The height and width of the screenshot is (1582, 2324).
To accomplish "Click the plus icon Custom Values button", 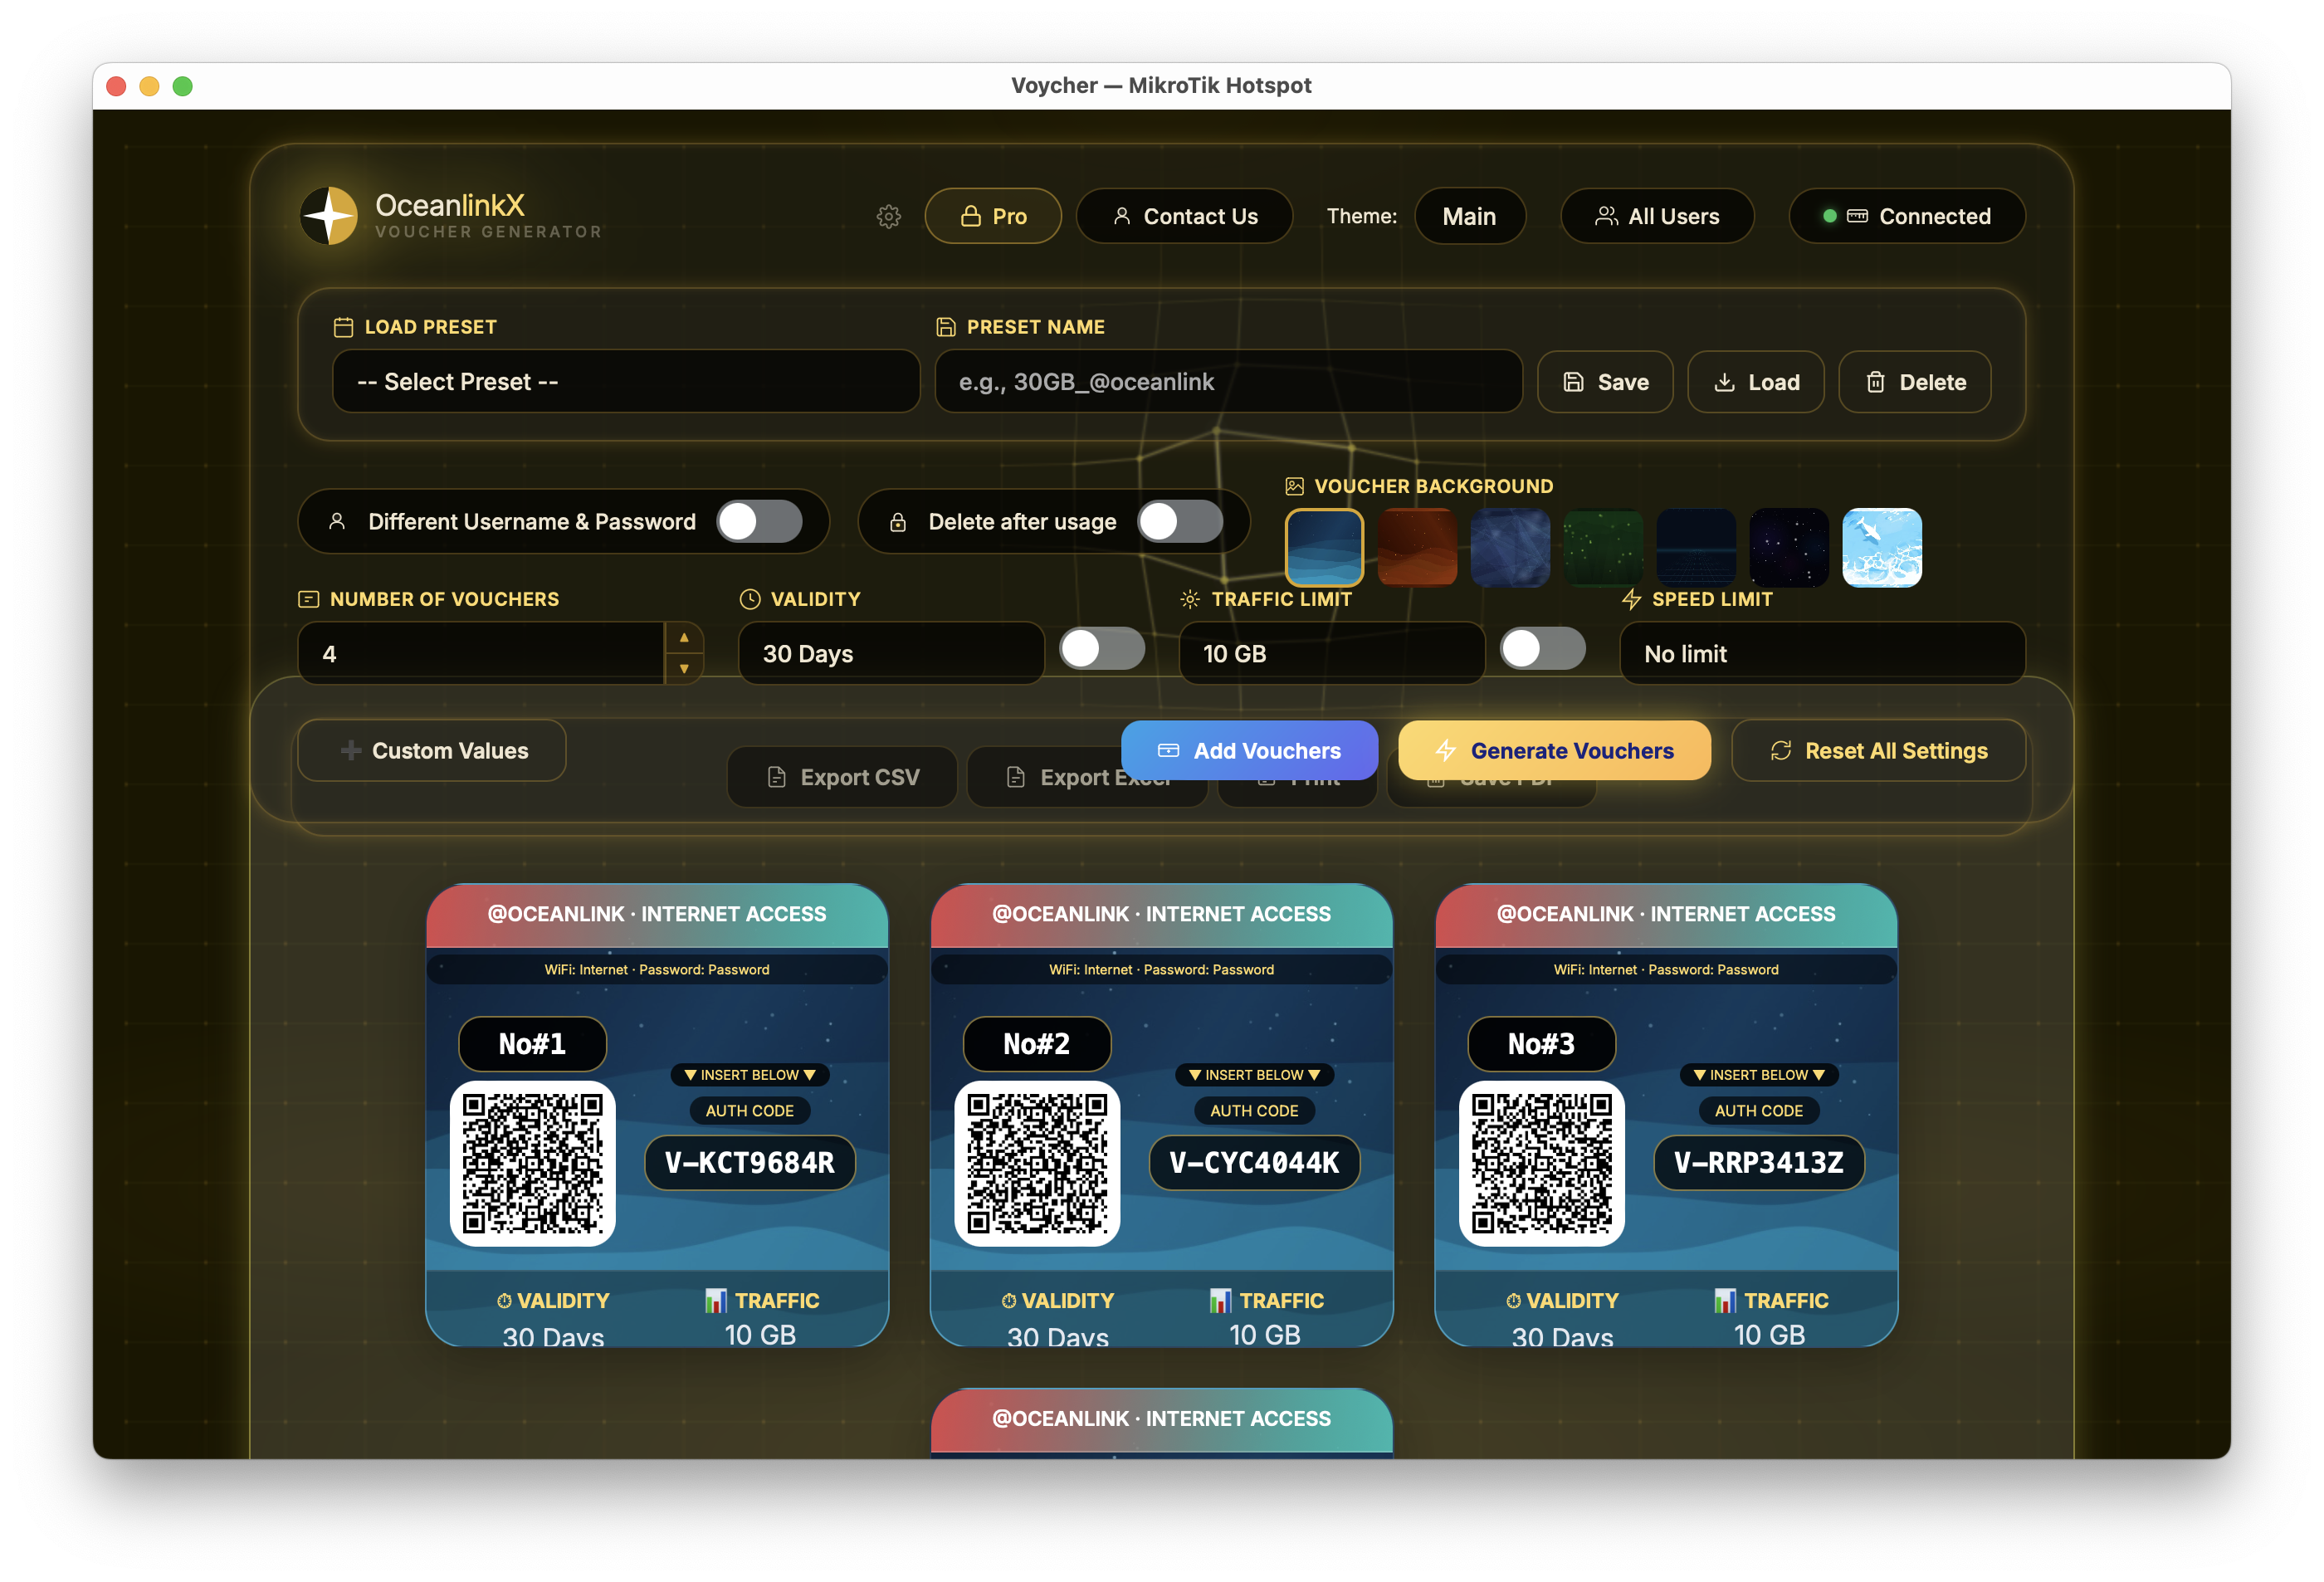I will pos(432,751).
